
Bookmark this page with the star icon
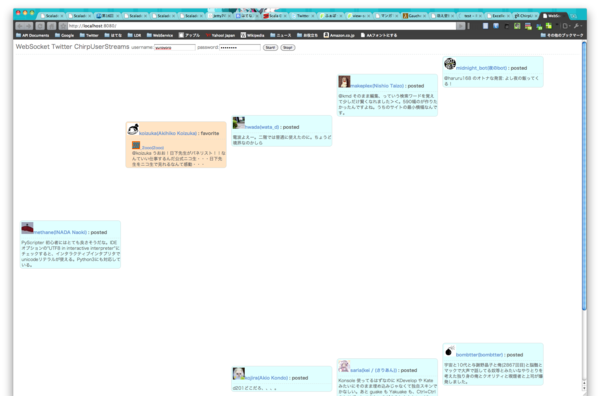pyautogui.click(x=63, y=26)
